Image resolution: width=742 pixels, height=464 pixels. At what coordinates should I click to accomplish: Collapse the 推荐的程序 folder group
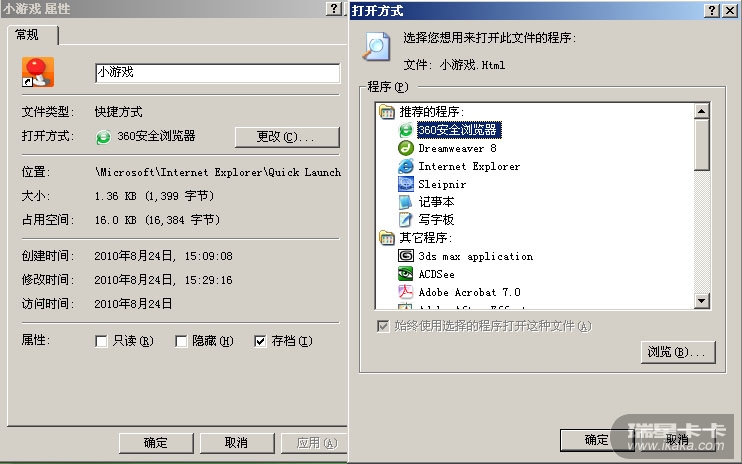tap(387, 112)
